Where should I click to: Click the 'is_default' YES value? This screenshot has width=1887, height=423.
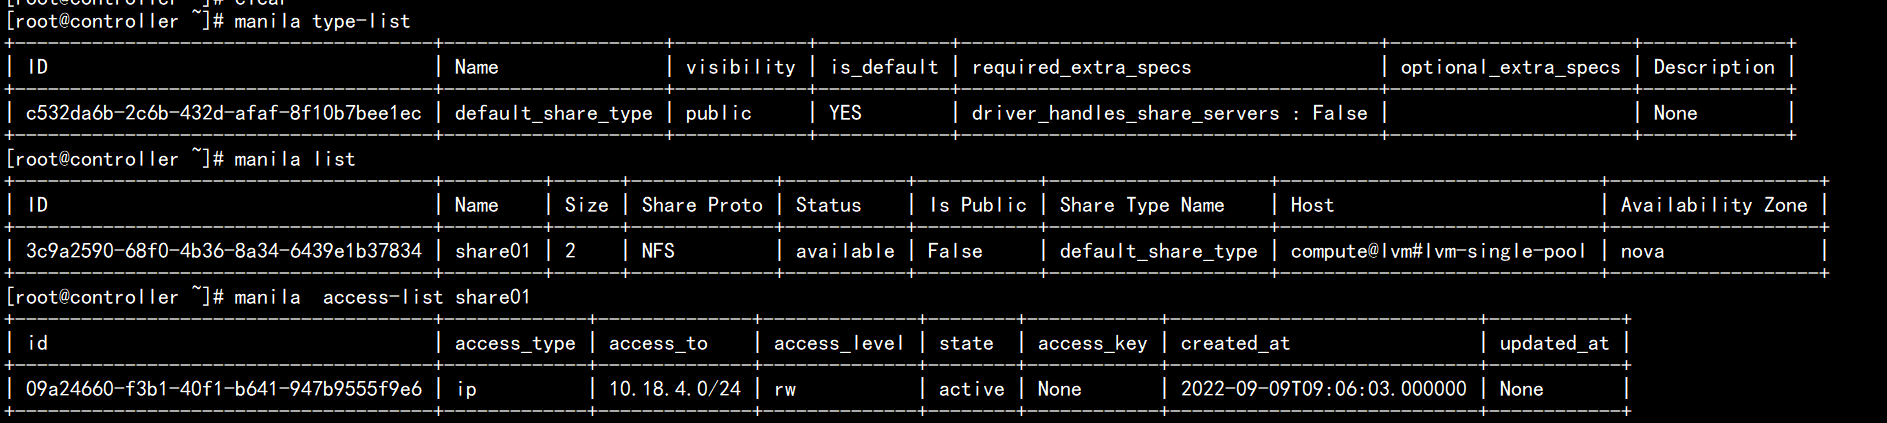845,113
